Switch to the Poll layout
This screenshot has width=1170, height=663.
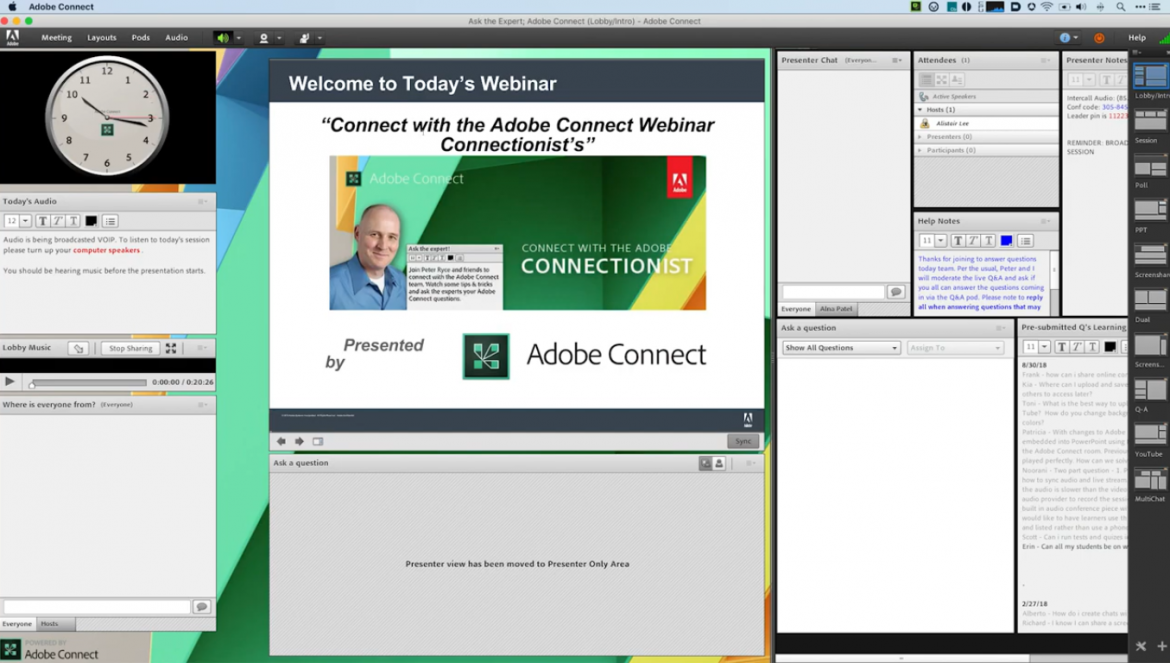(x=1148, y=165)
